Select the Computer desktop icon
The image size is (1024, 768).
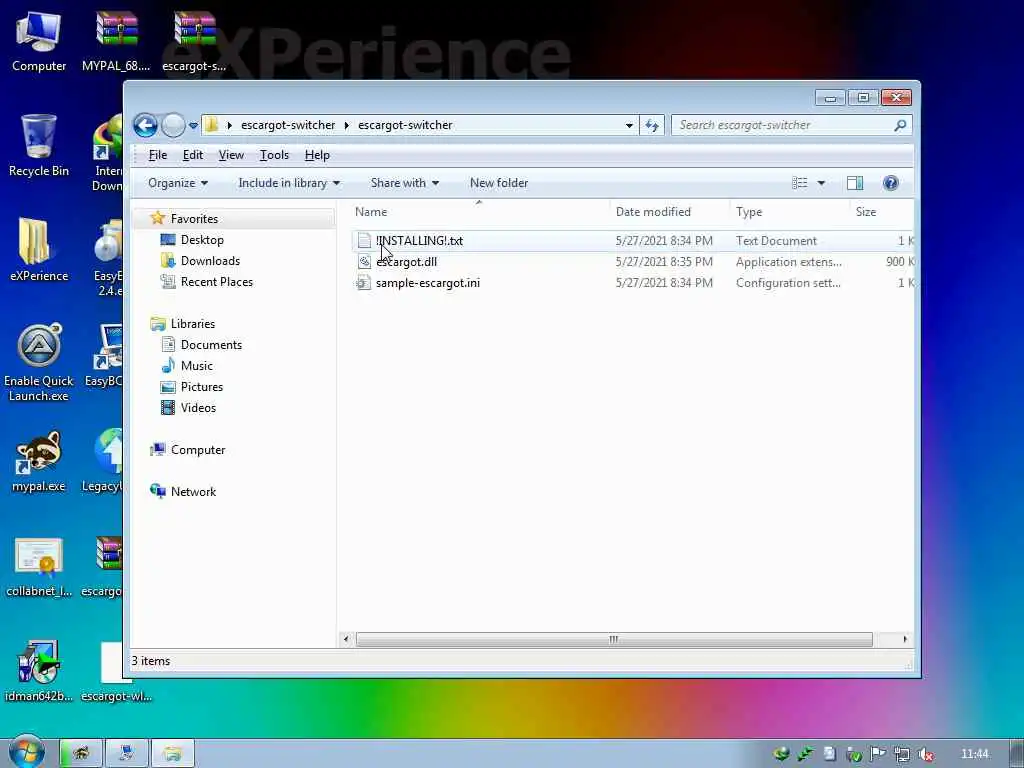click(x=39, y=42)
